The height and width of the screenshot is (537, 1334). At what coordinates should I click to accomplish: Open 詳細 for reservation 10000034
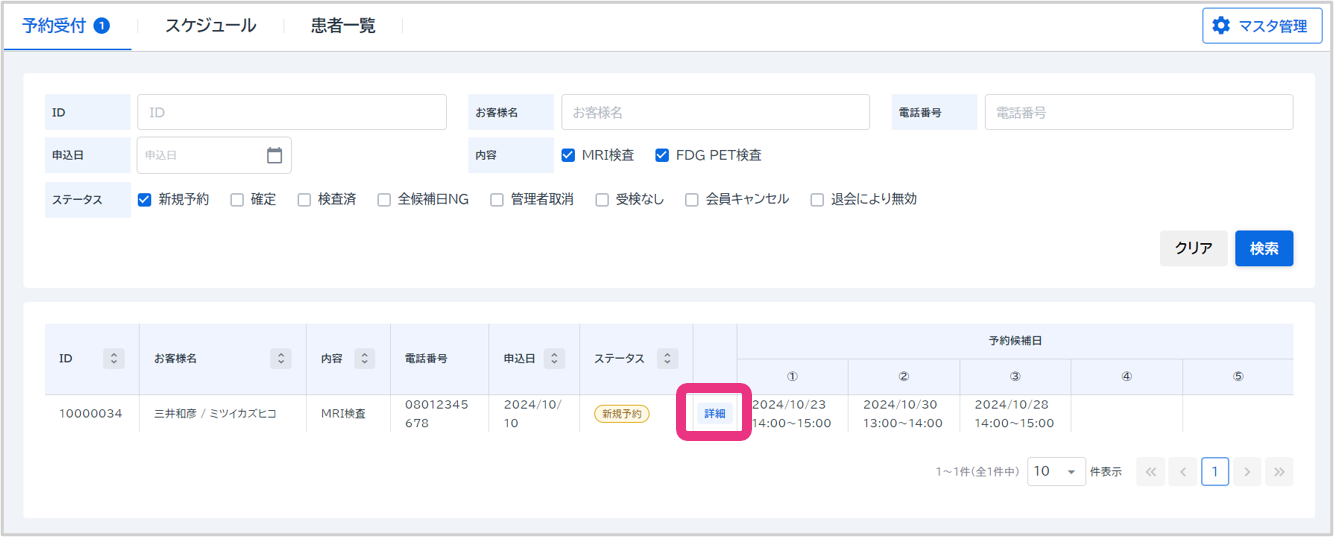click(715, 413)
